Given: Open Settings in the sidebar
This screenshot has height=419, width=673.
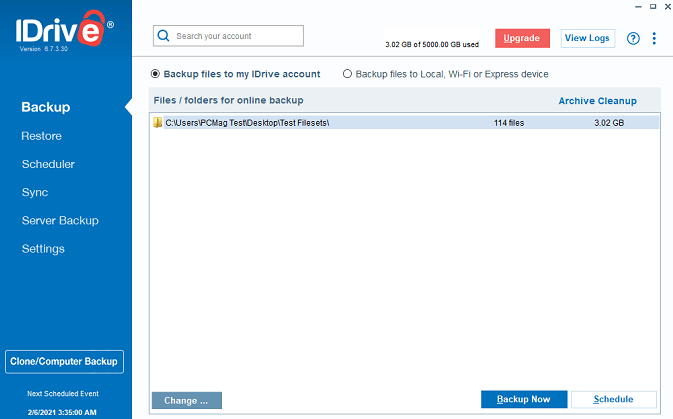Looking at the screenshot, I should click(43, 249).
